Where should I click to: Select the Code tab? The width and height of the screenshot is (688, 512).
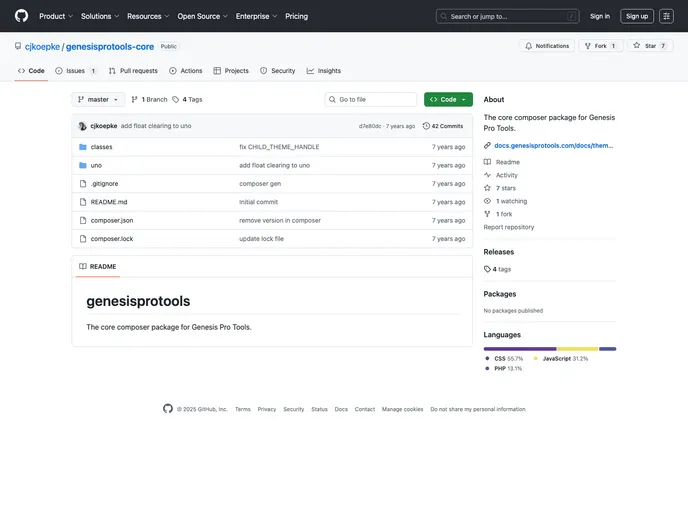[x=31, y=71]
